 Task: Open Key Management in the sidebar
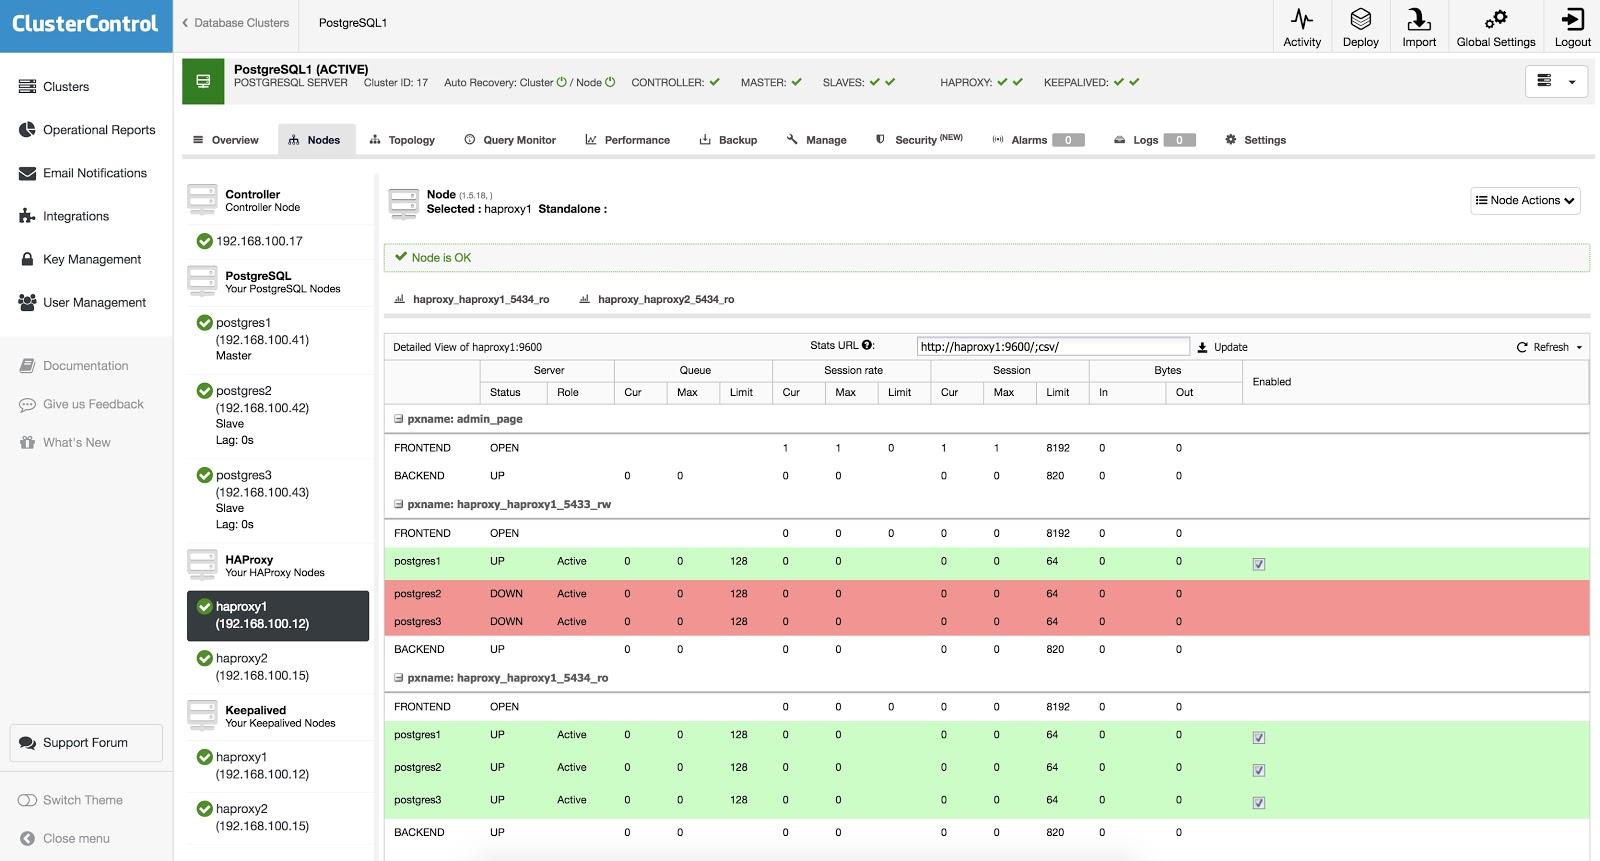[80, 259]
